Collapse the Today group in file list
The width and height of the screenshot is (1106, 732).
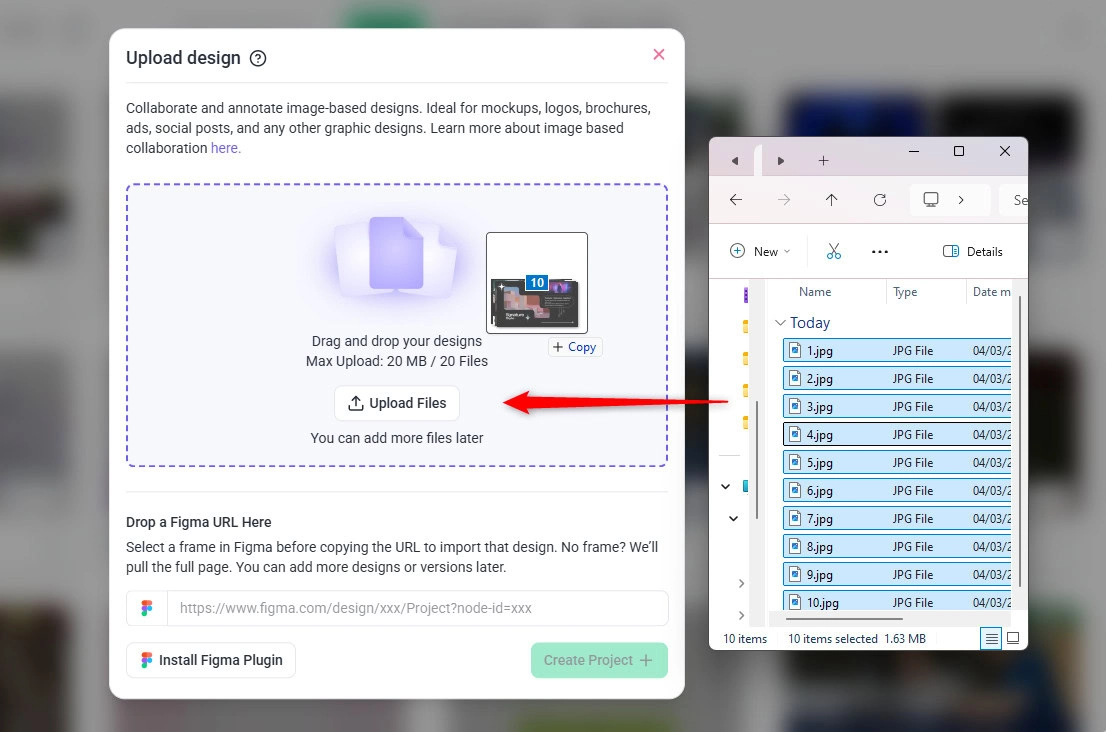click(x=780, y=323)
